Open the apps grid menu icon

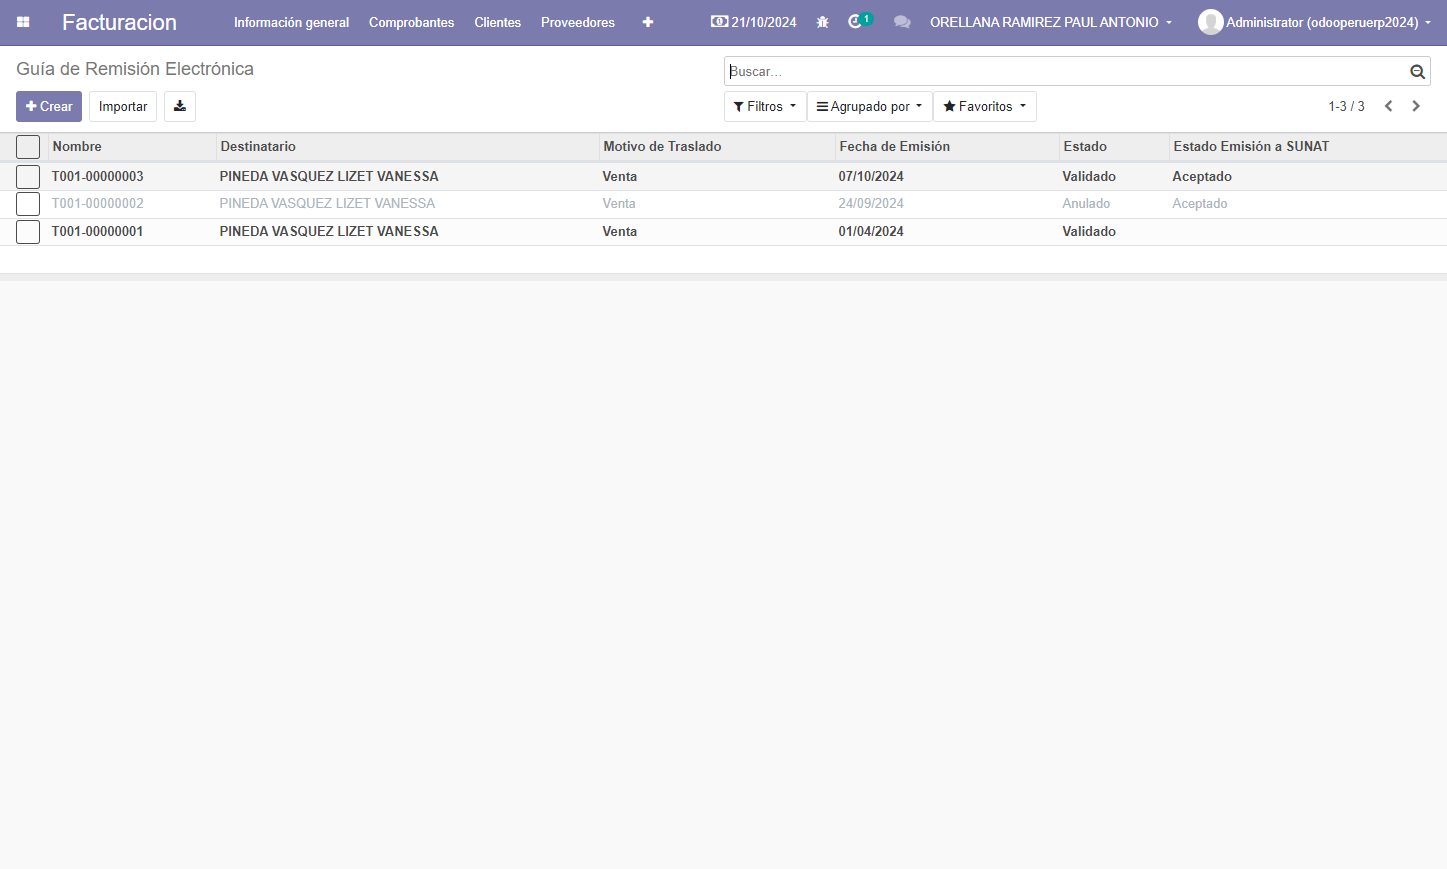[x=23, y=22]
